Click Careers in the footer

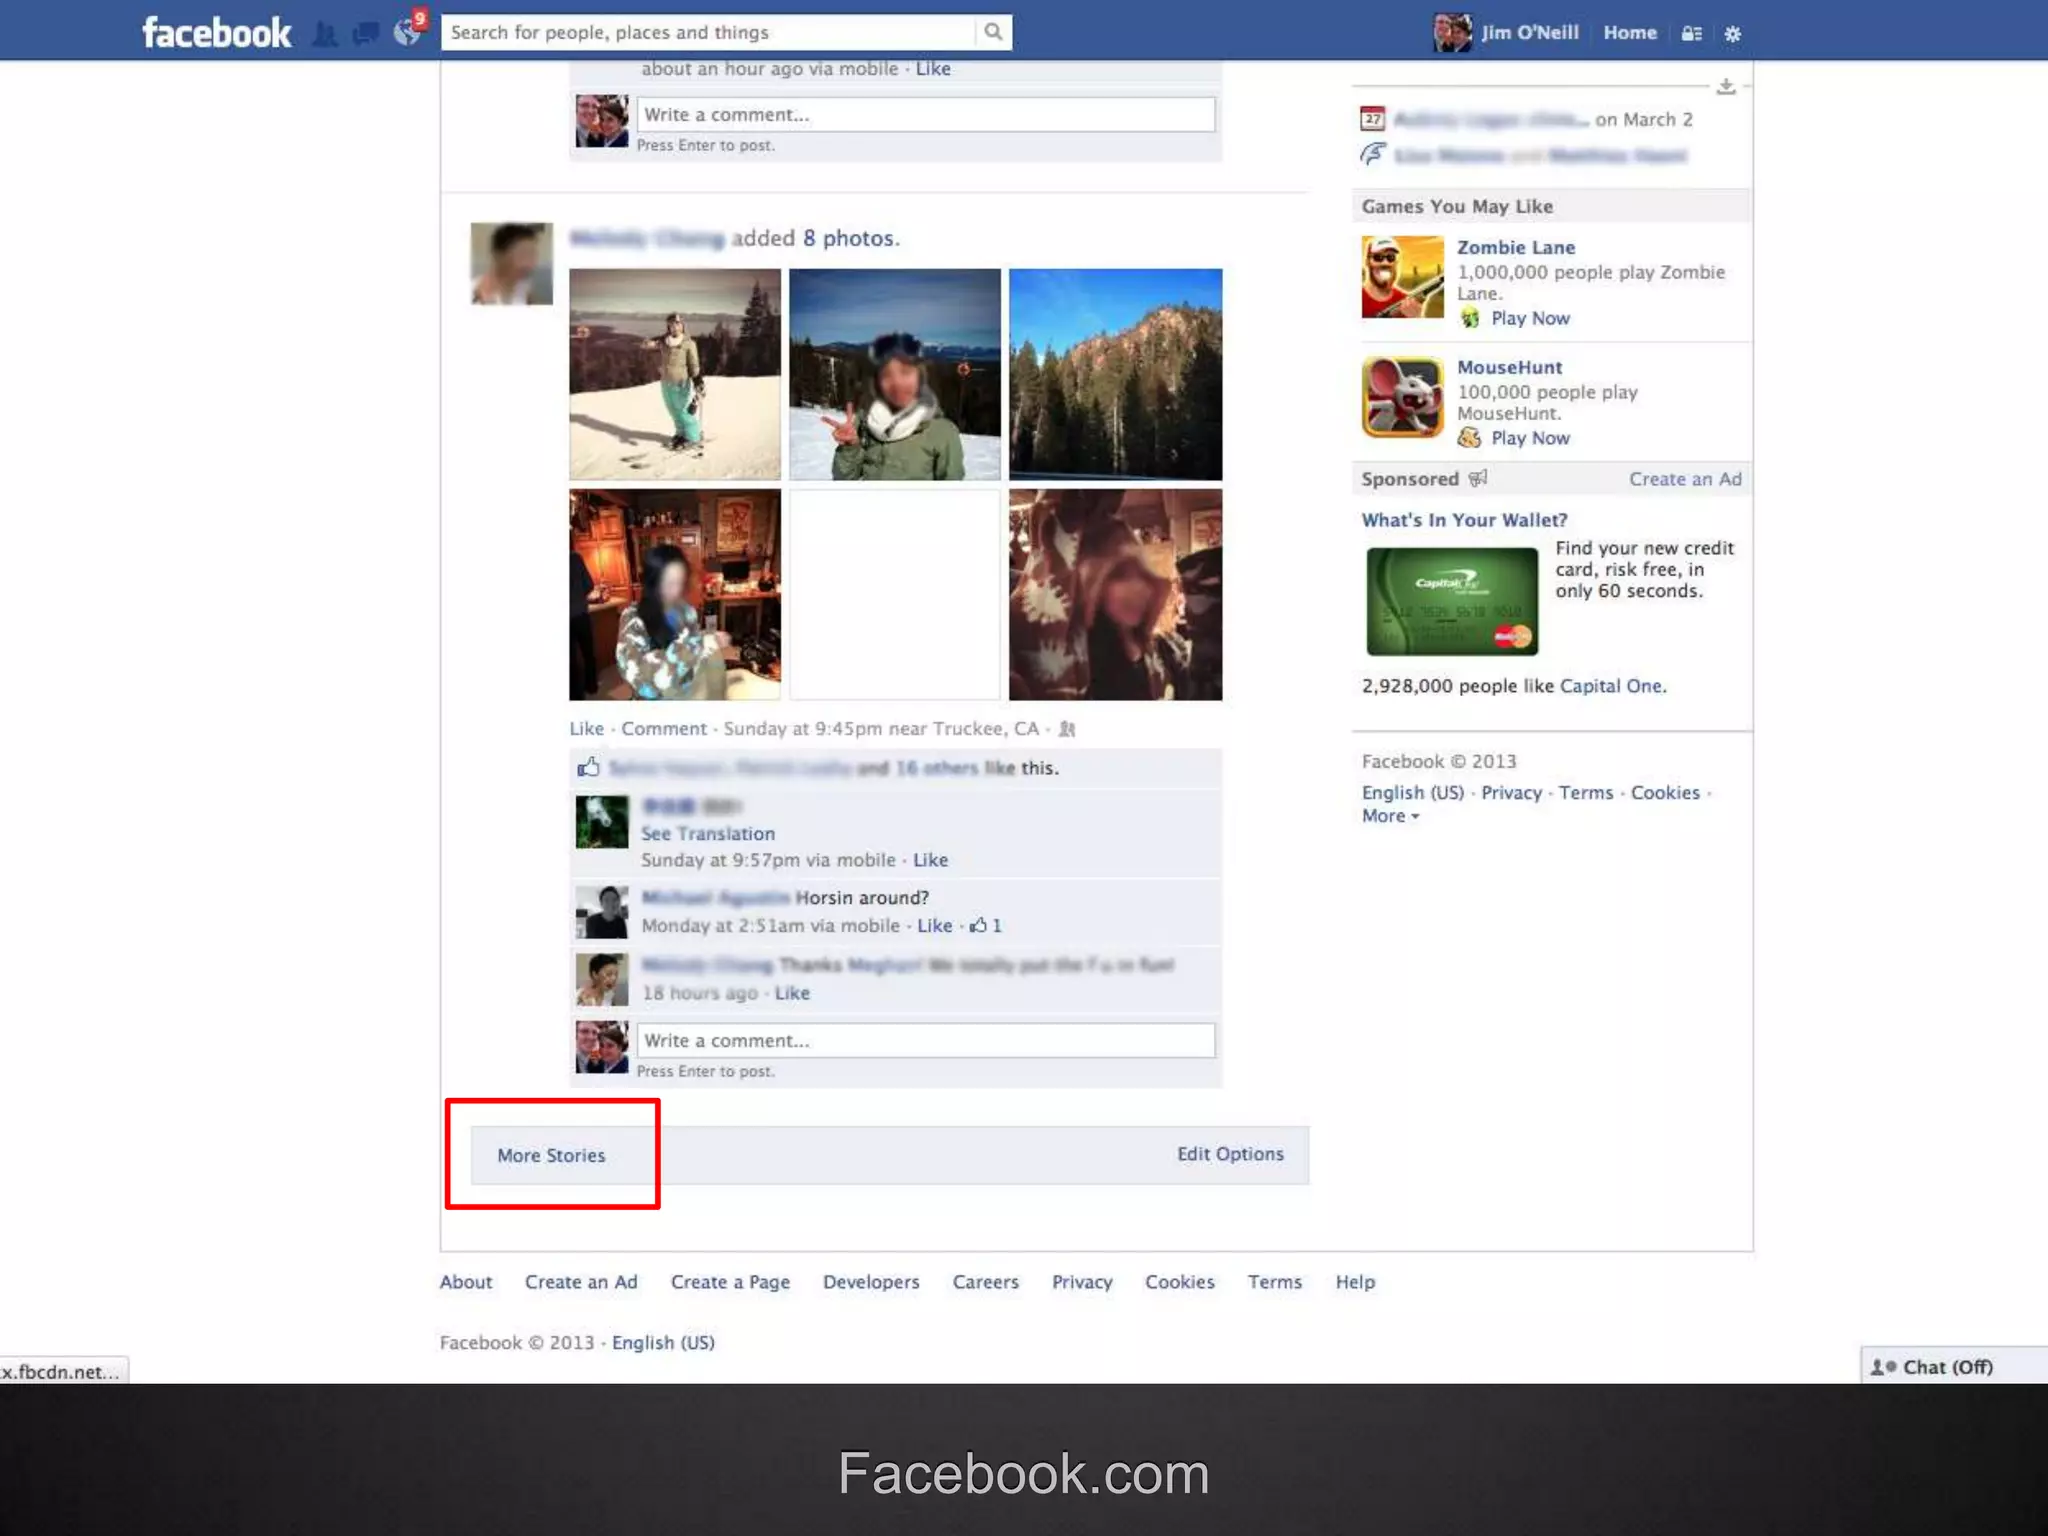point(985,1282)
